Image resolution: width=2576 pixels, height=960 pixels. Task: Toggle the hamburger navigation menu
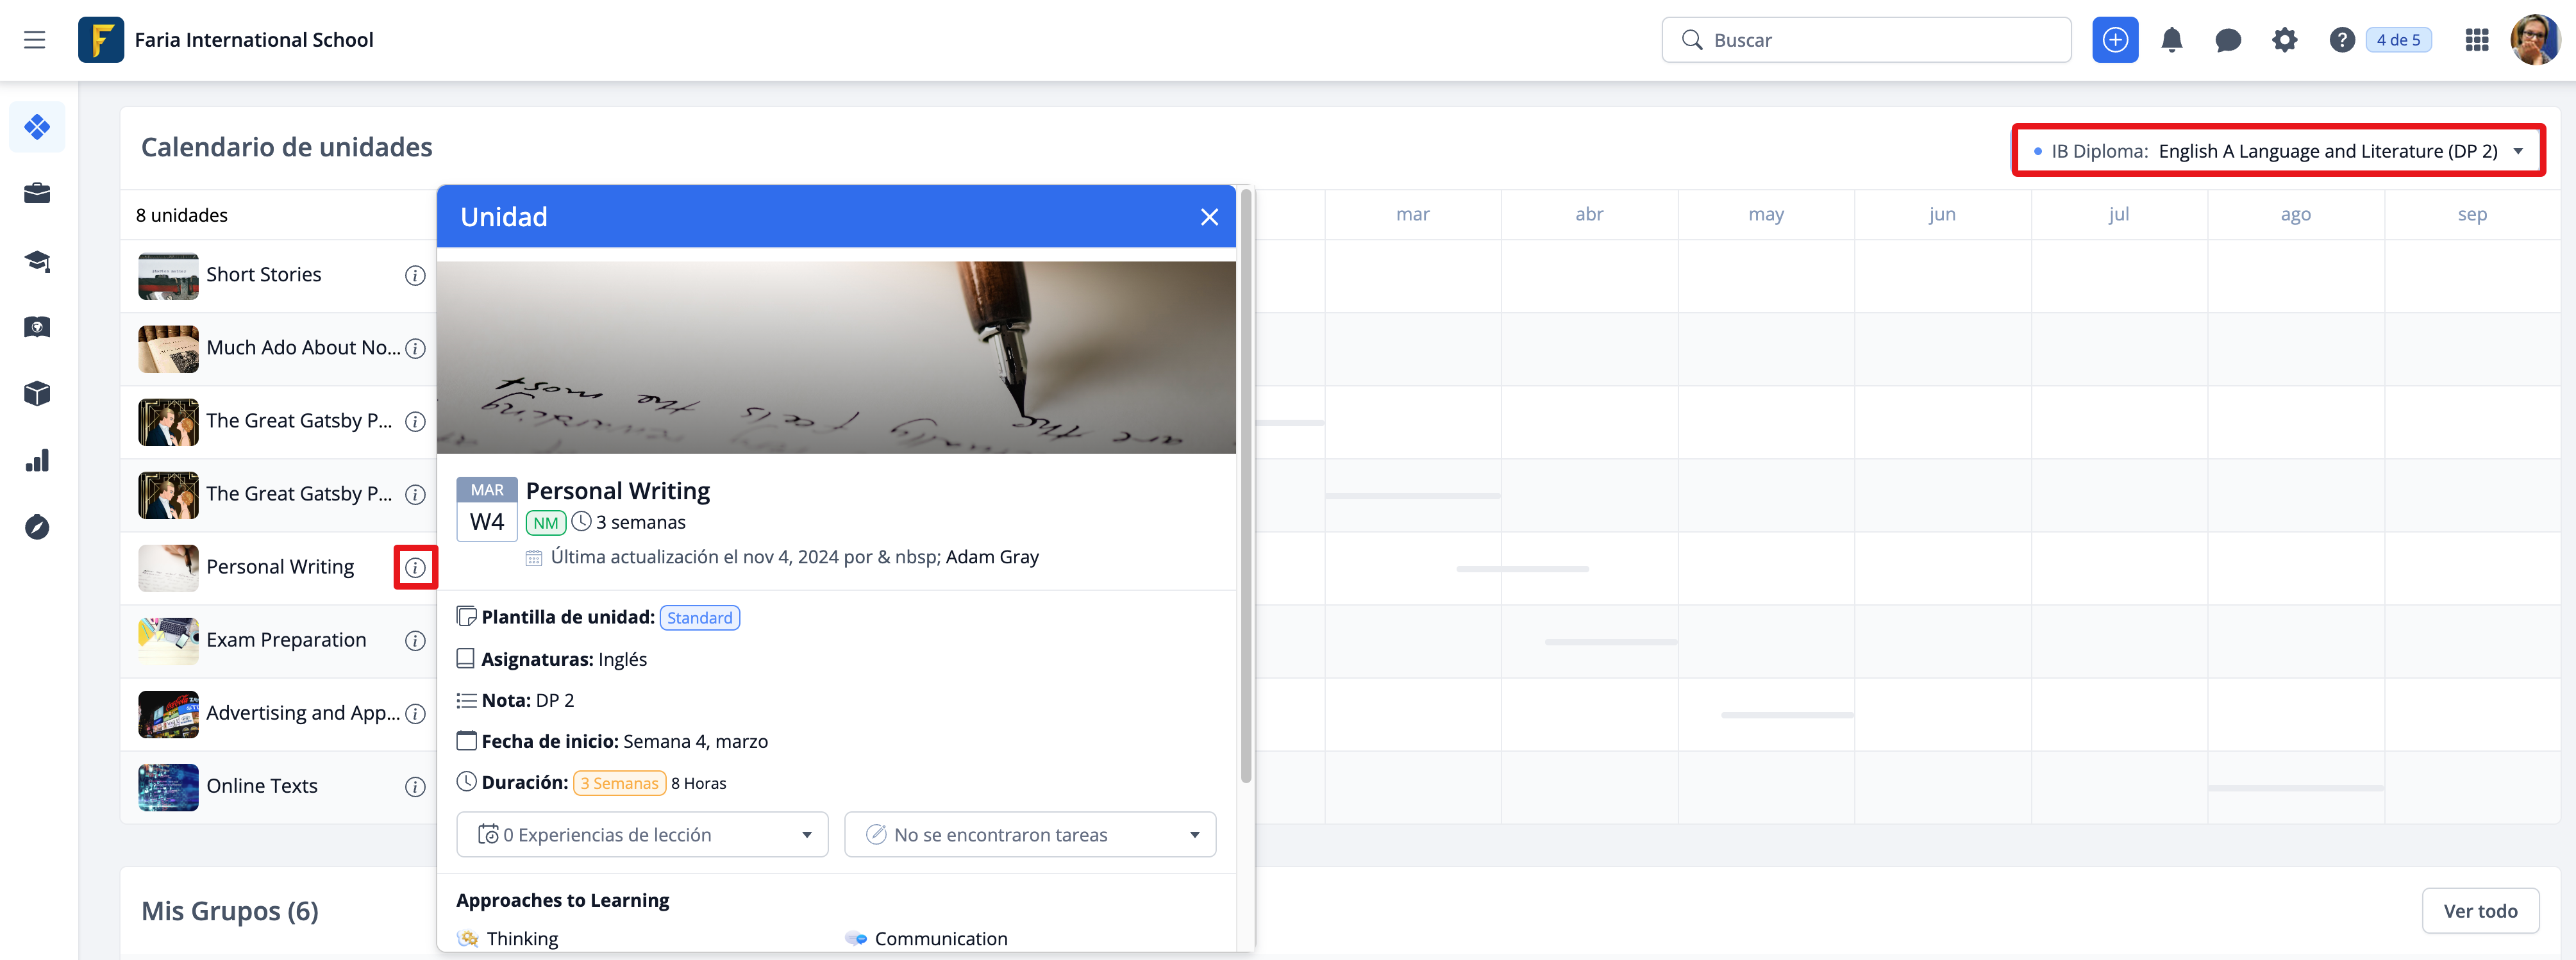tap(35, 40)
